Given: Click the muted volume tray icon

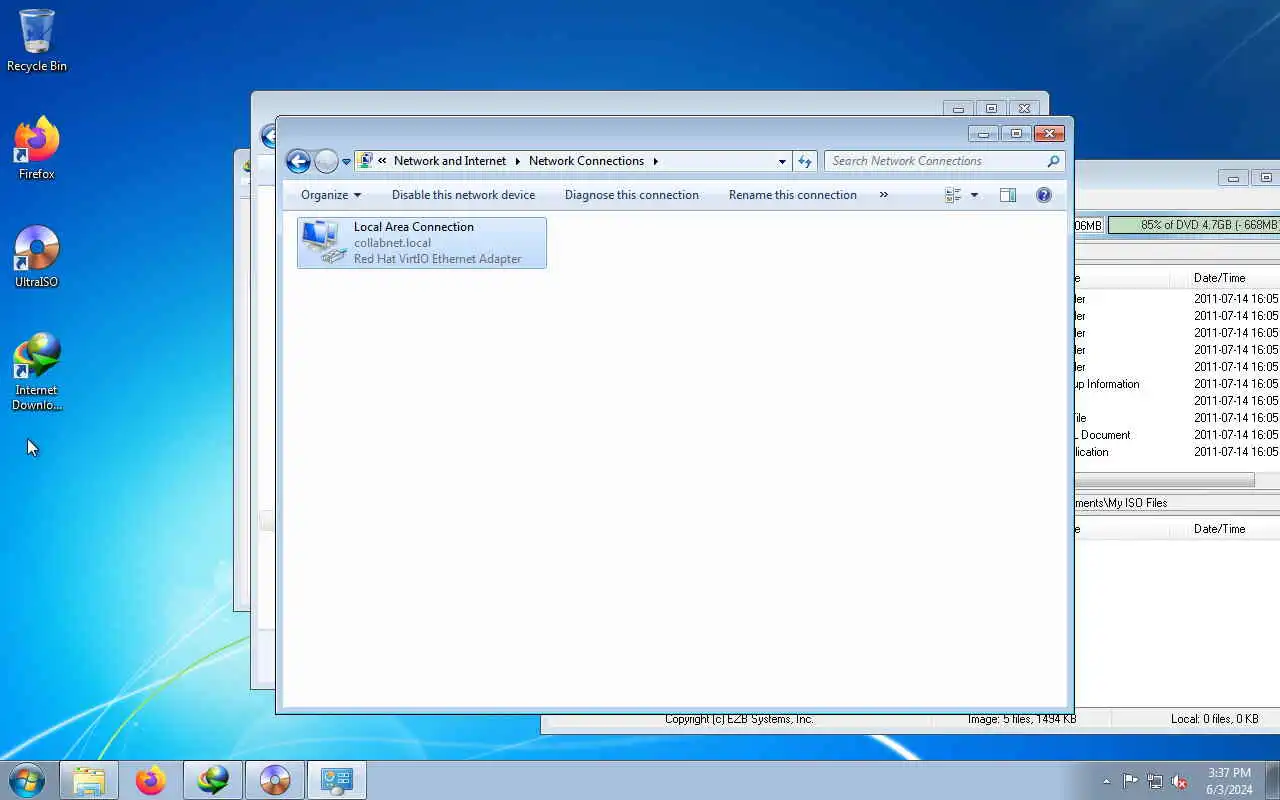Looking at the screenshot, I should coord(1180,781).
